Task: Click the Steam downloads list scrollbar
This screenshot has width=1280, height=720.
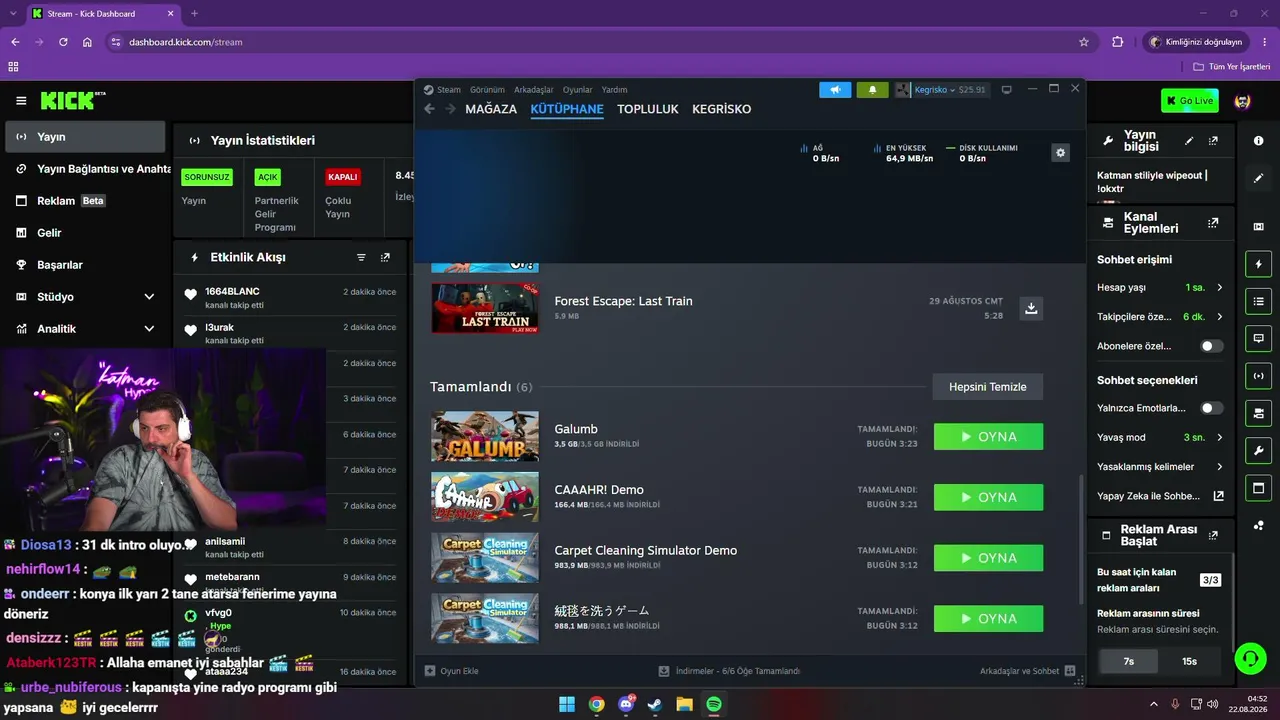Action: (1081, 540)
